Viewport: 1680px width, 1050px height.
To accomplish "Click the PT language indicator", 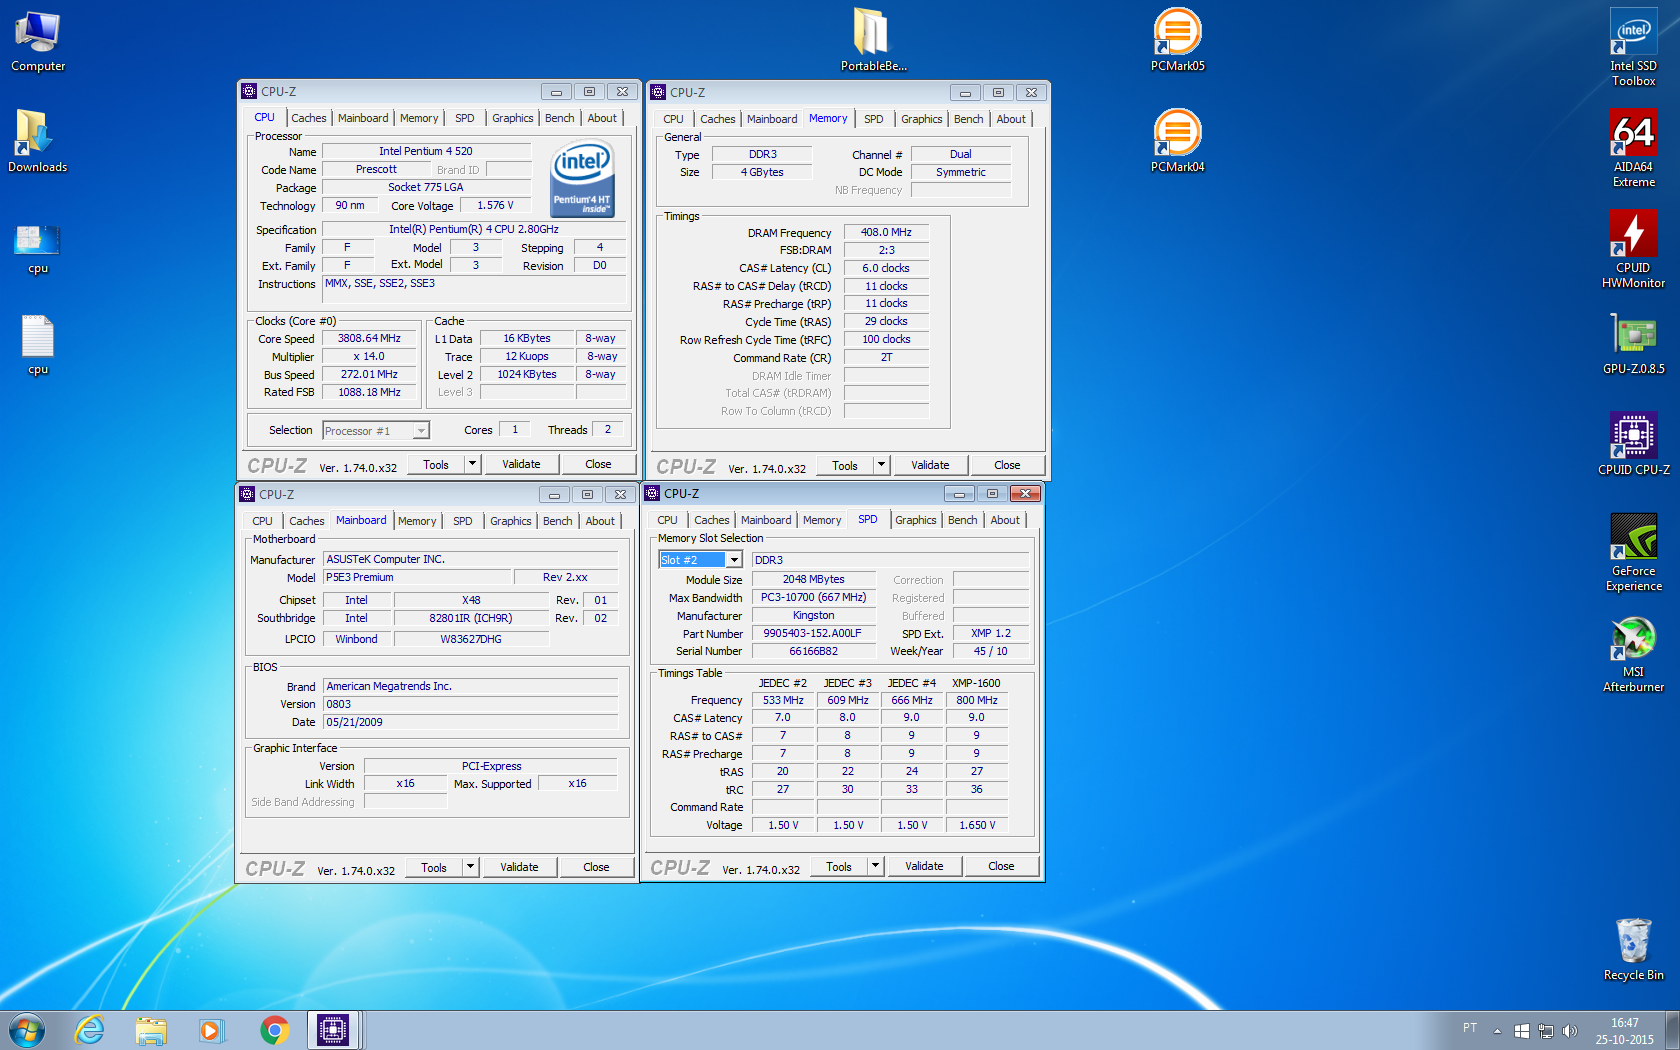I will [1470, 1028].
